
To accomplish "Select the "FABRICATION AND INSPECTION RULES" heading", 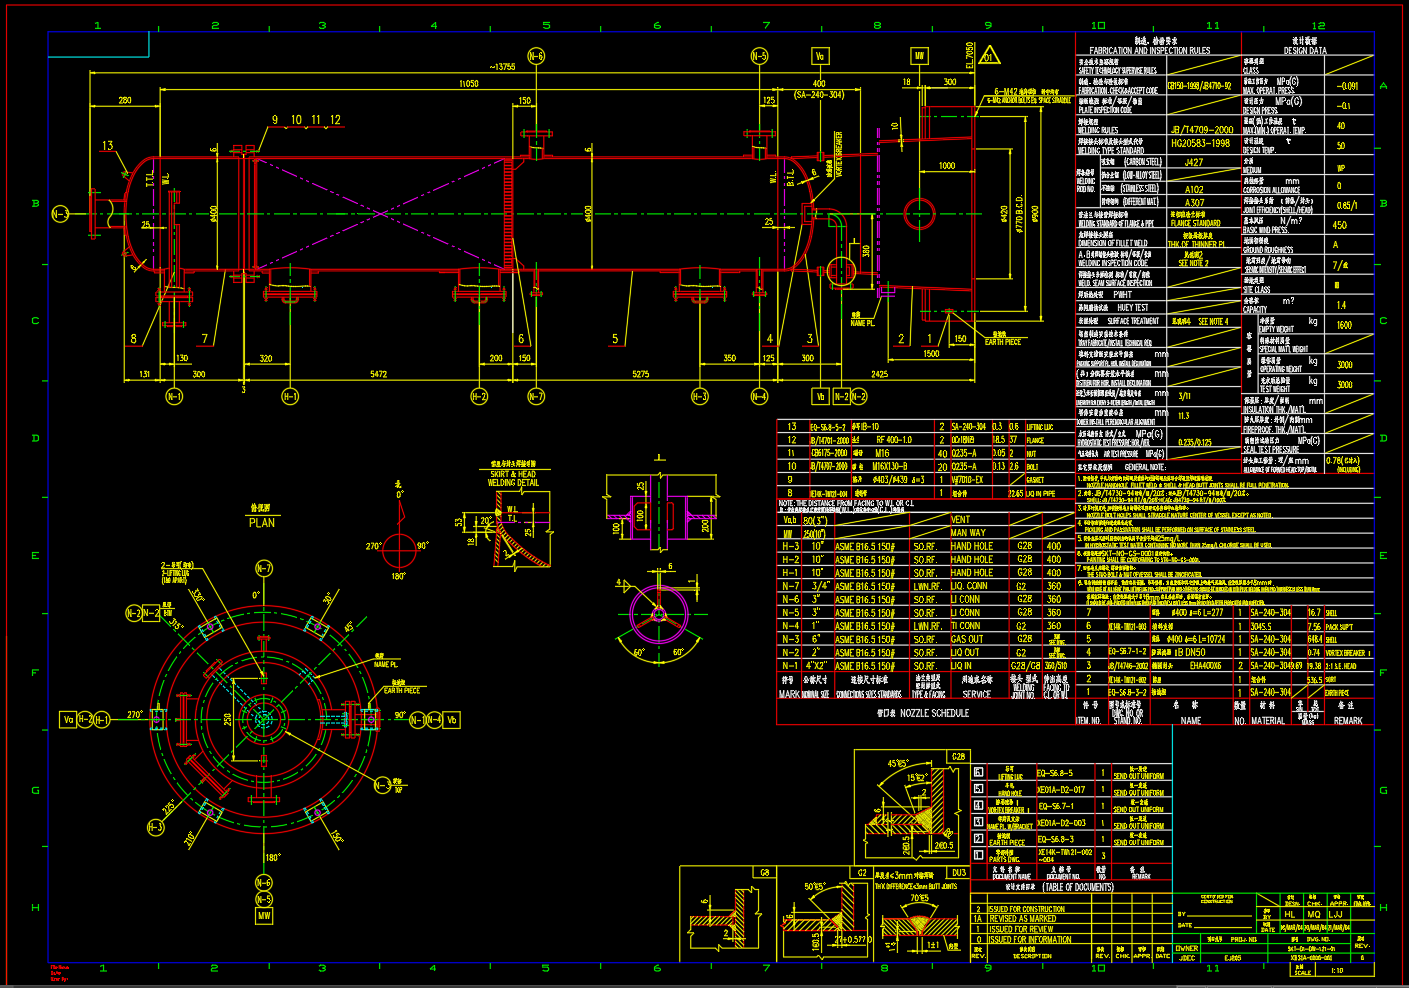I will pos(1149,50).
